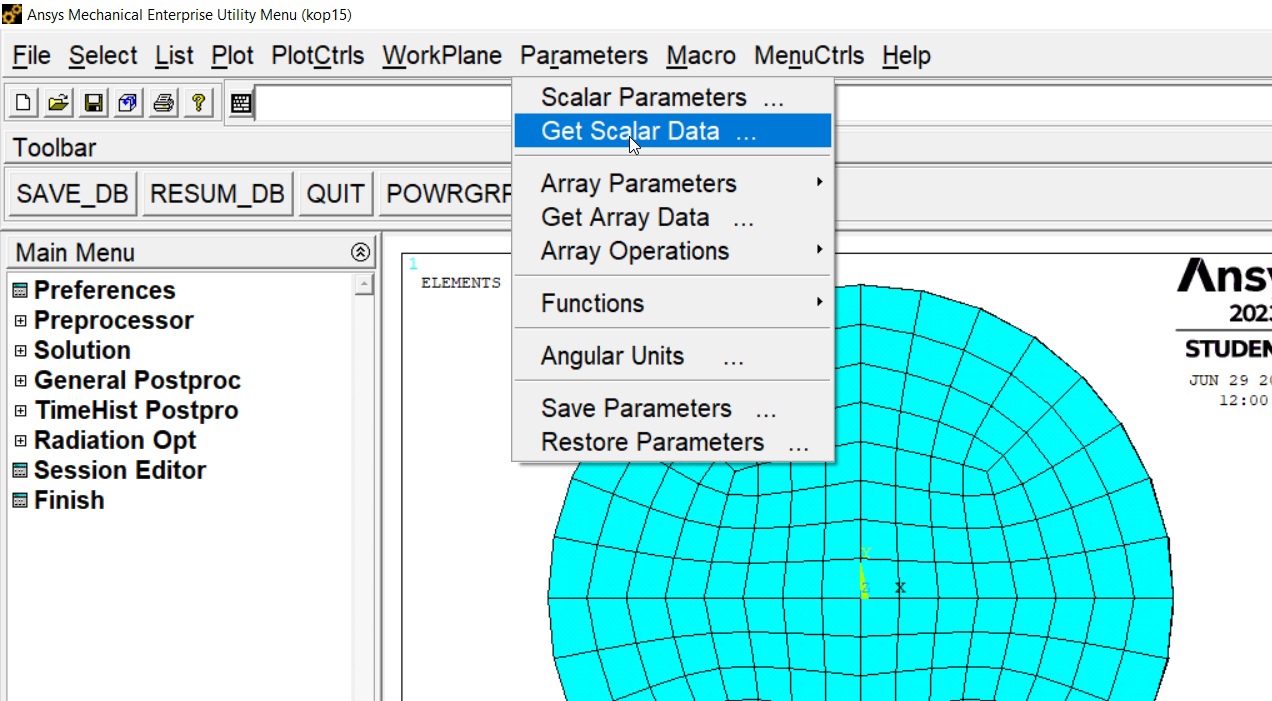Click the Finish item icon

(x=20, y=501)
